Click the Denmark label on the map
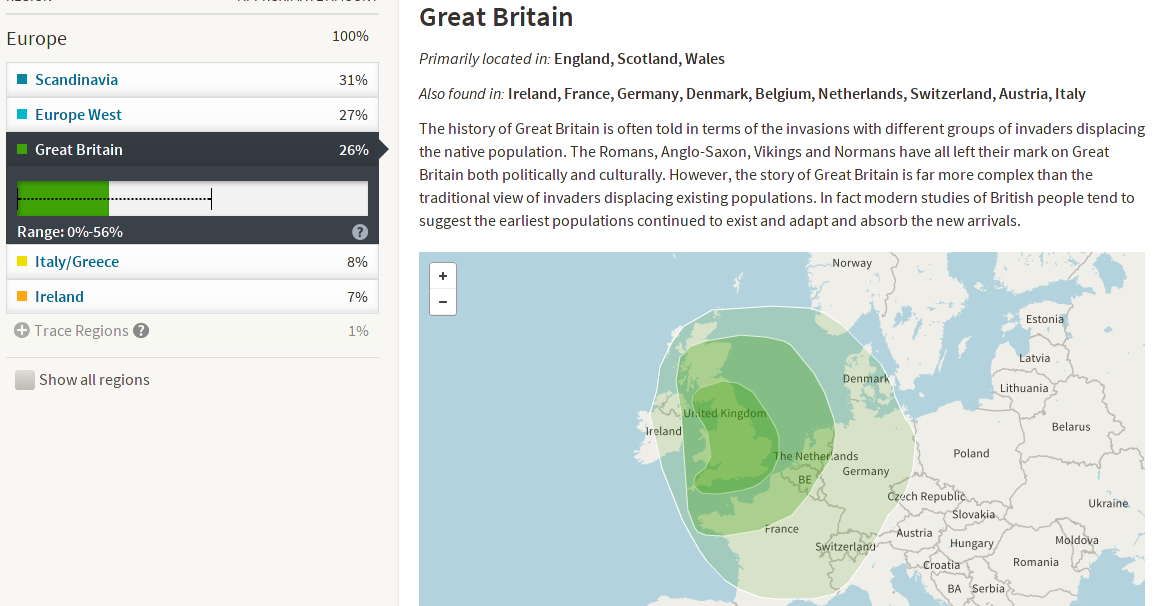1156x606 pixels. [x=866, y=379]
